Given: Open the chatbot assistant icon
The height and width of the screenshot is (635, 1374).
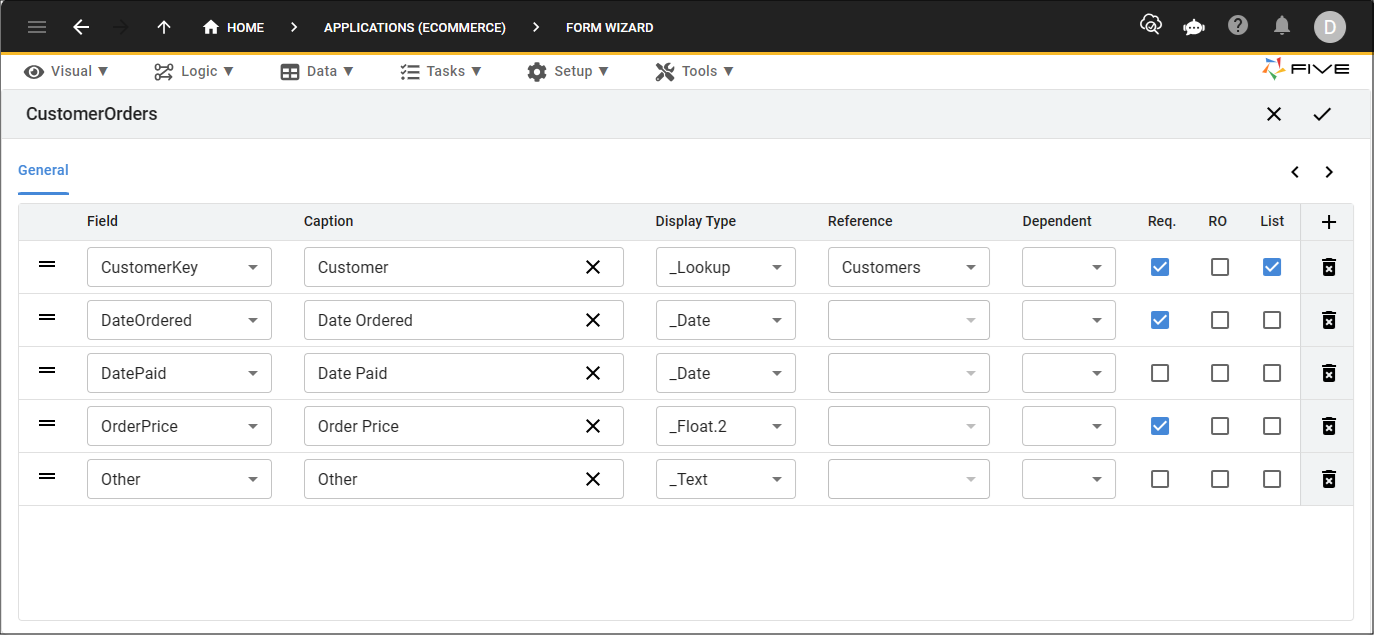Looking at the screenshot, I should [x=1194, y=26].
